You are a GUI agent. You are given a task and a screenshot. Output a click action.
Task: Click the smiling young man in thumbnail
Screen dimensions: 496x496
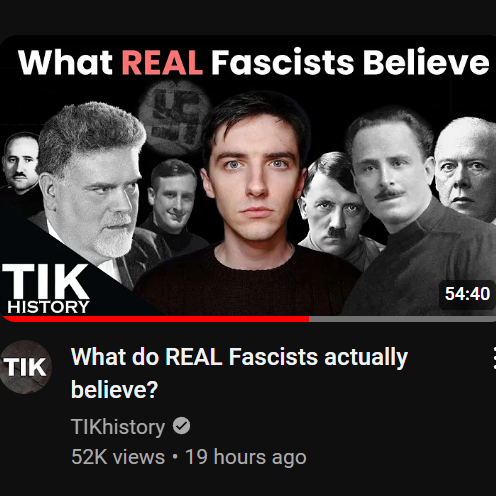[x=172, y=197]
